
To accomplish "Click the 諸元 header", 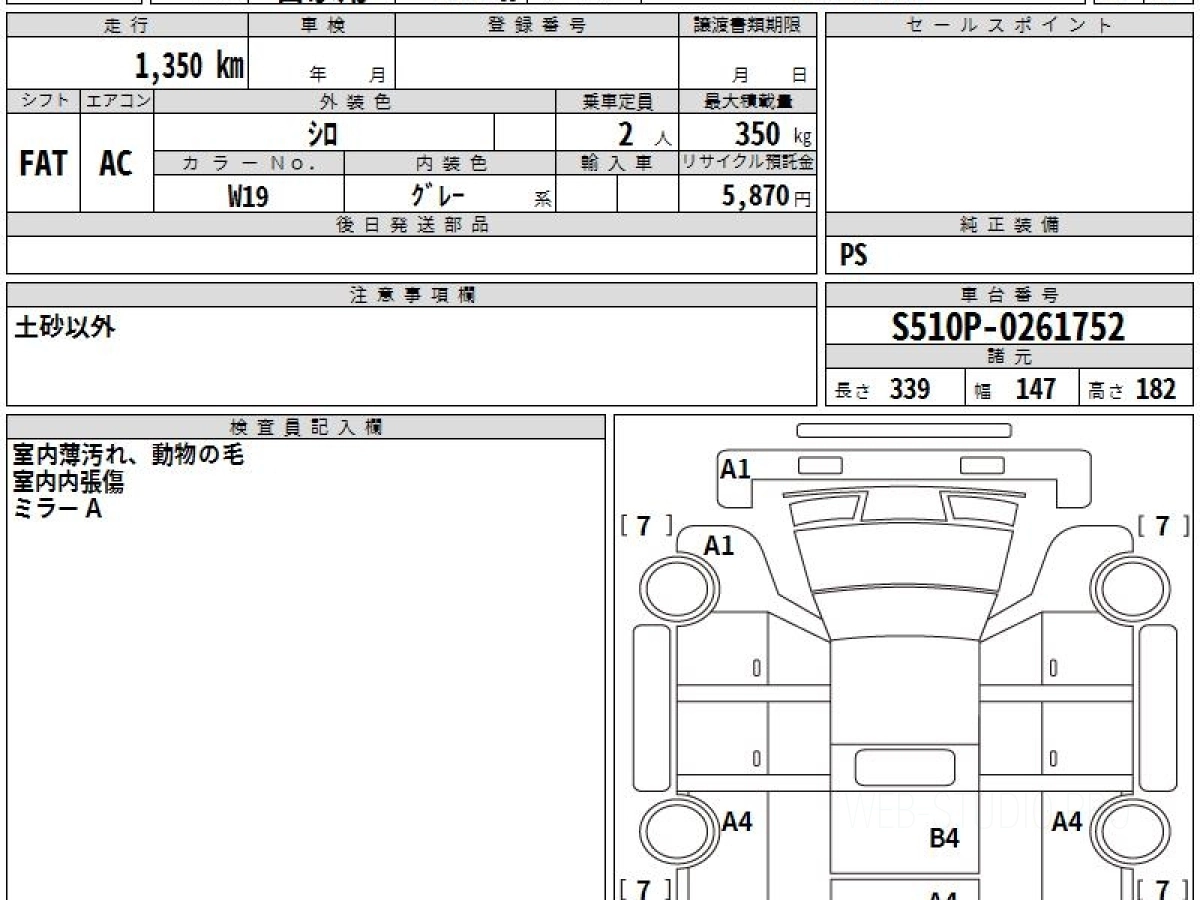I will tap(1009, 358).
